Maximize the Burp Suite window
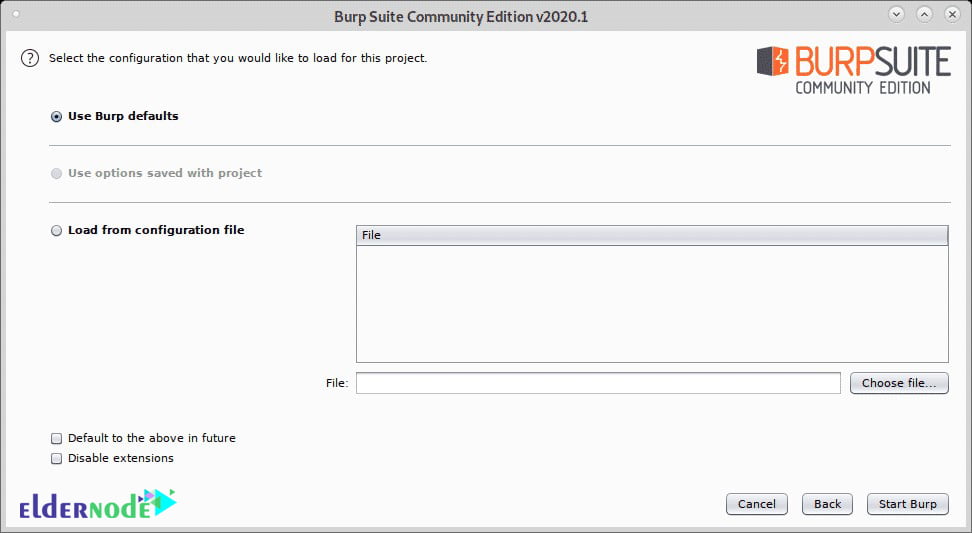Screen dimensions: 972x533 click(x=924, y=14)
